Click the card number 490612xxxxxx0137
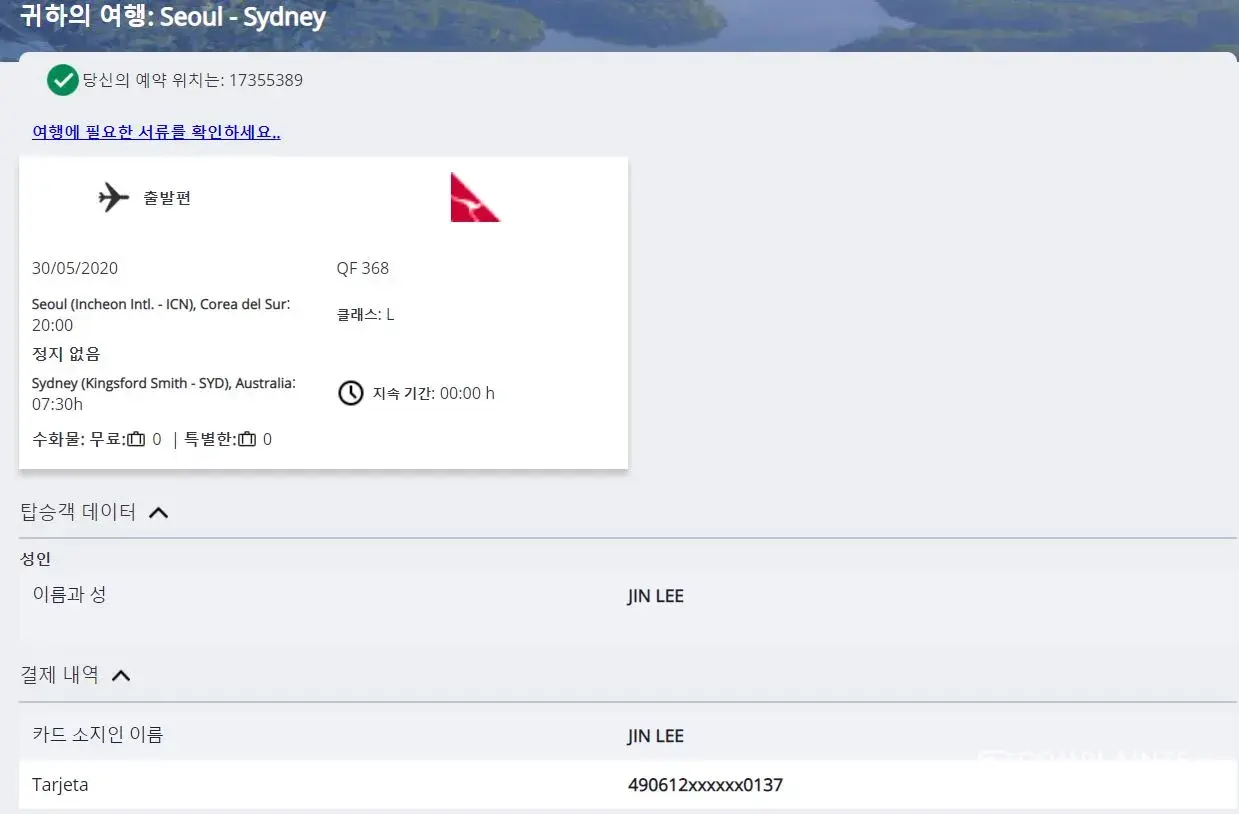 pos(705,785)
